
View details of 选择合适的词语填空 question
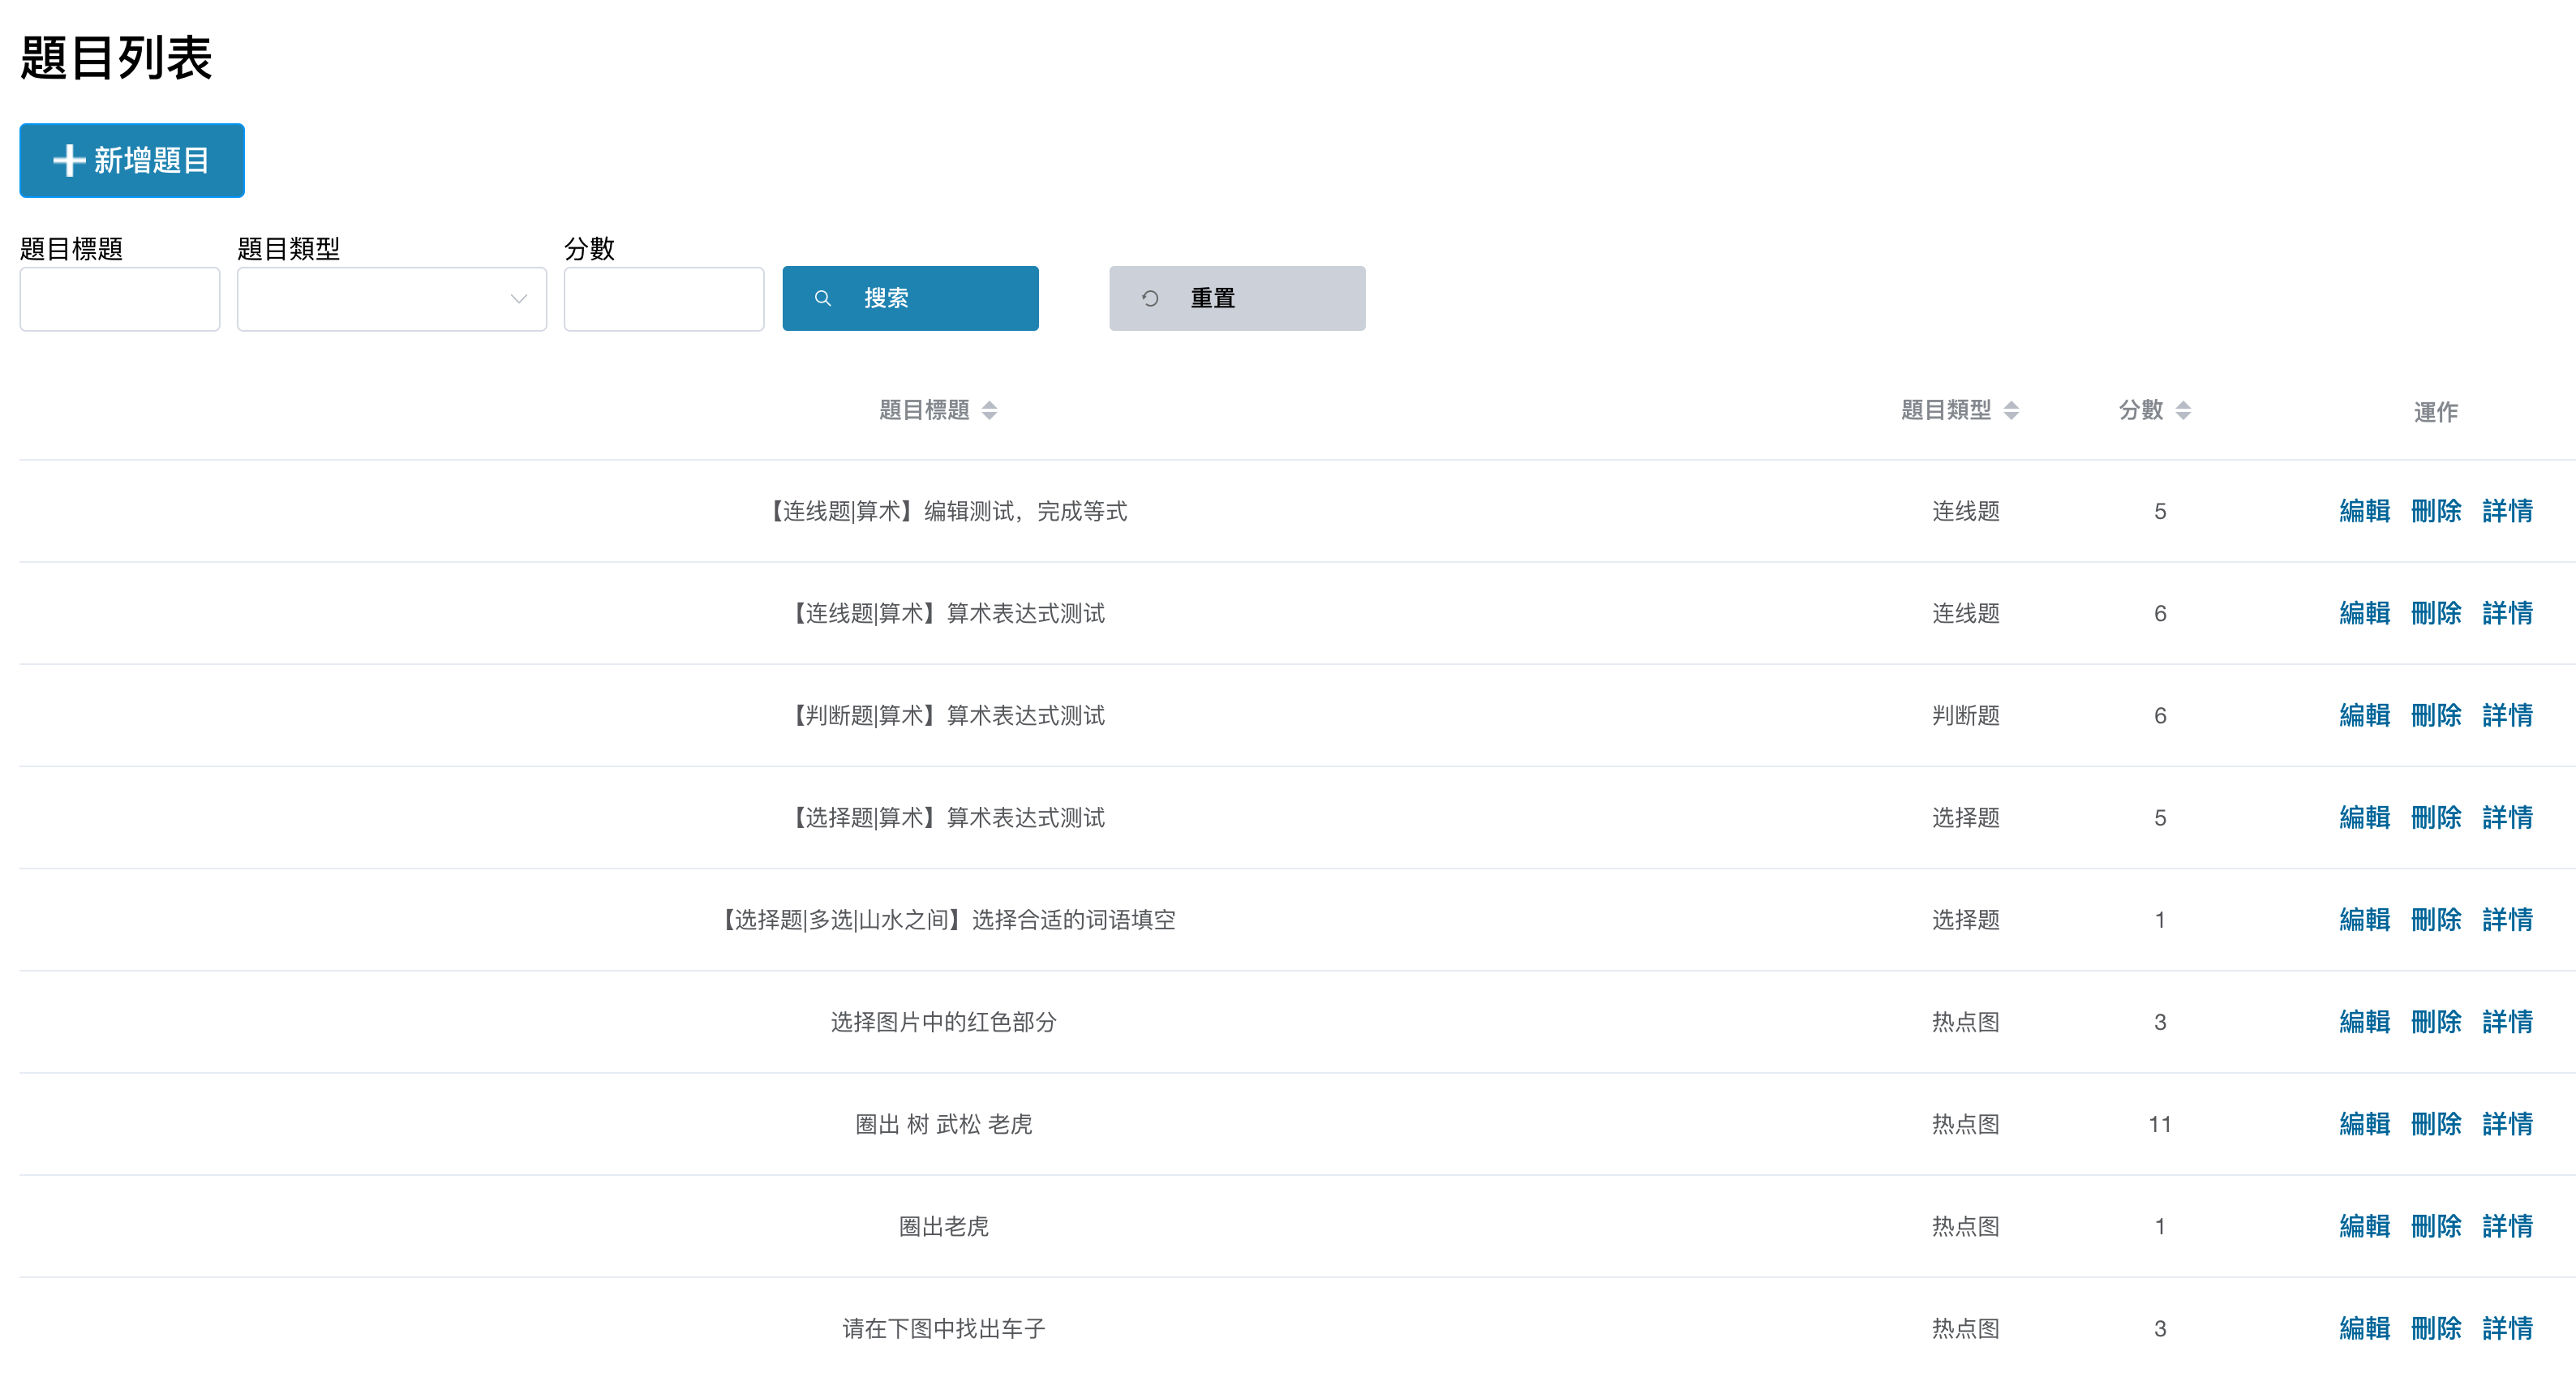pyautogui.click(x=2508, y=919)
